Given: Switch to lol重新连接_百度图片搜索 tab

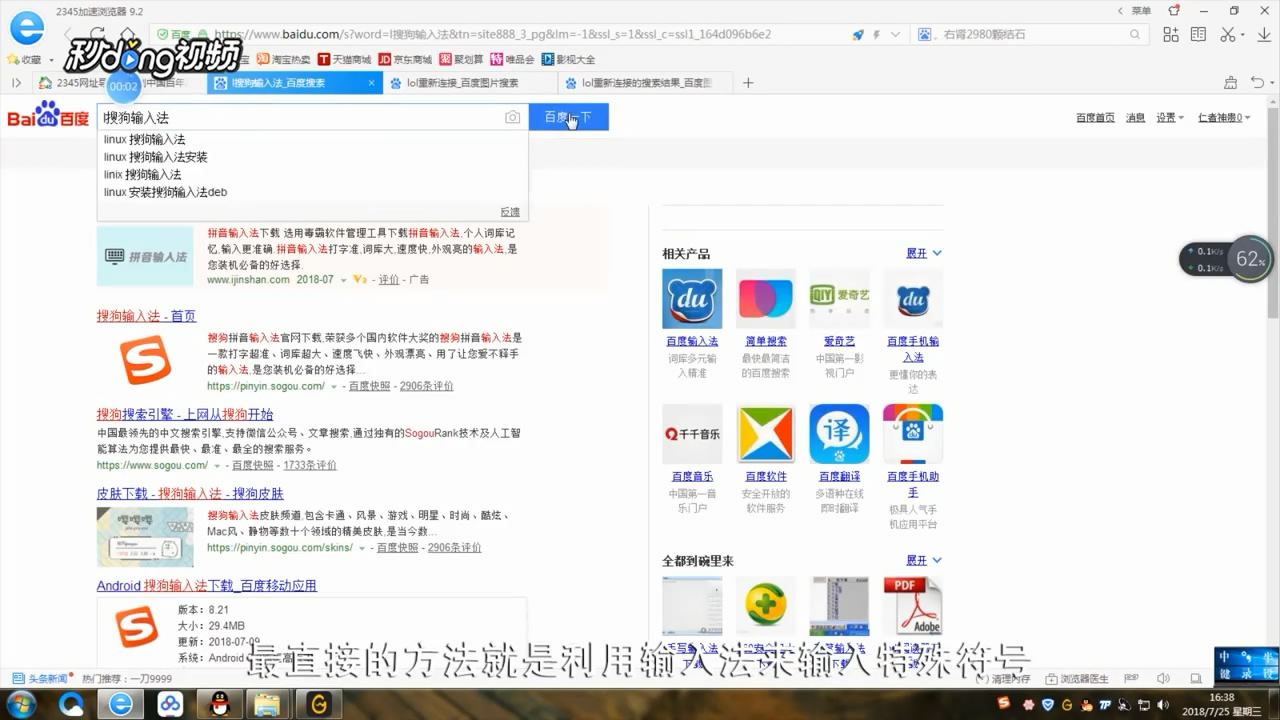Looking at the screenshot, I should (x=469, y=83).
